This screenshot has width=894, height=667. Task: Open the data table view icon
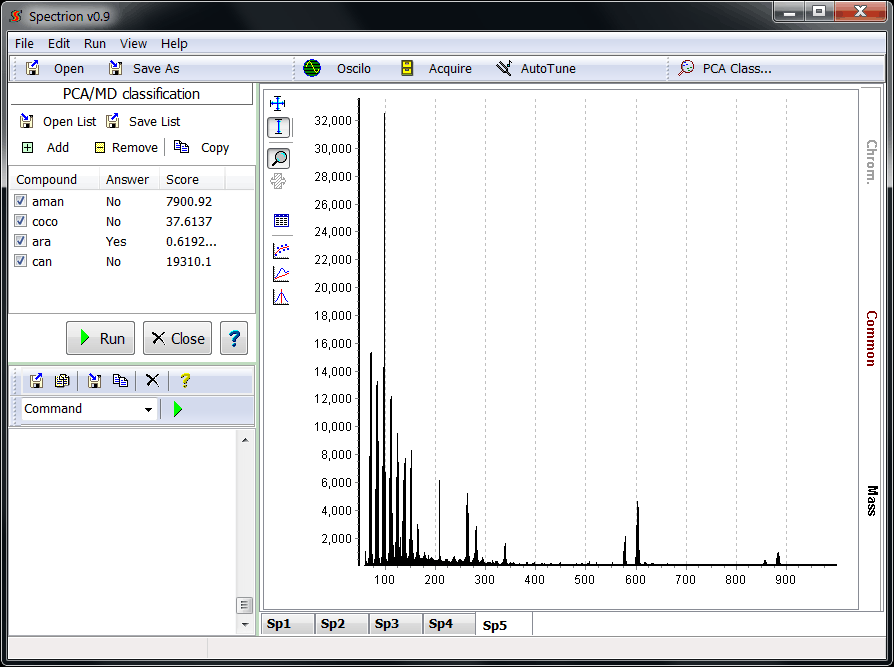[x=281, y=221]
